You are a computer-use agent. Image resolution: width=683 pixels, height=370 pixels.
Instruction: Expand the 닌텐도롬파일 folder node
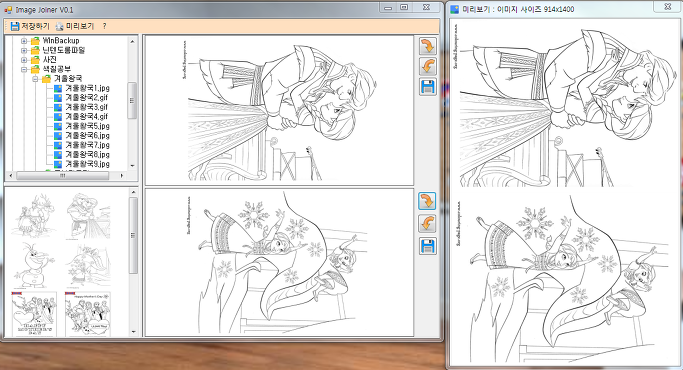tap(24, 51)
